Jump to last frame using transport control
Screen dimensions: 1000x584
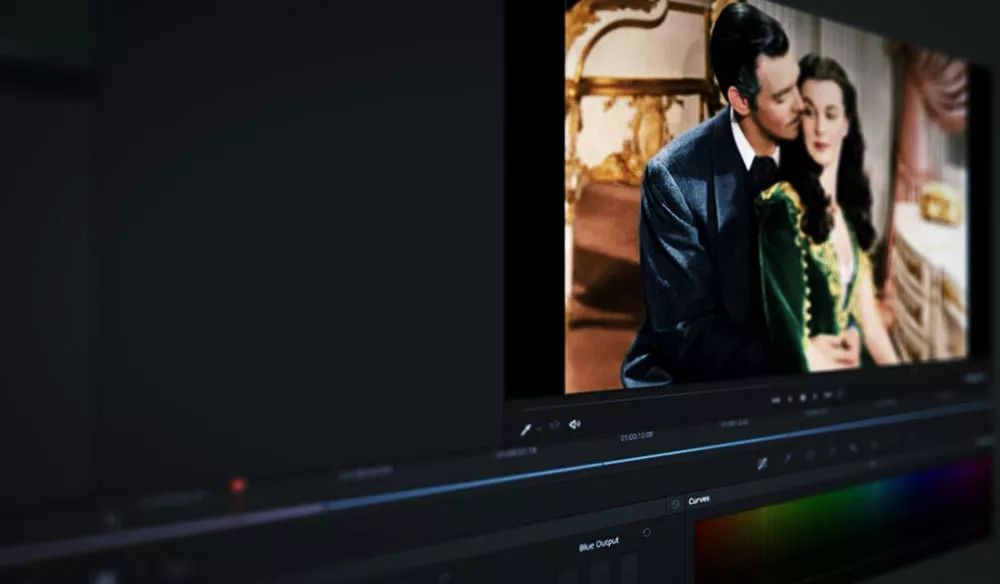pyautogui.click(x=827, y=395)
